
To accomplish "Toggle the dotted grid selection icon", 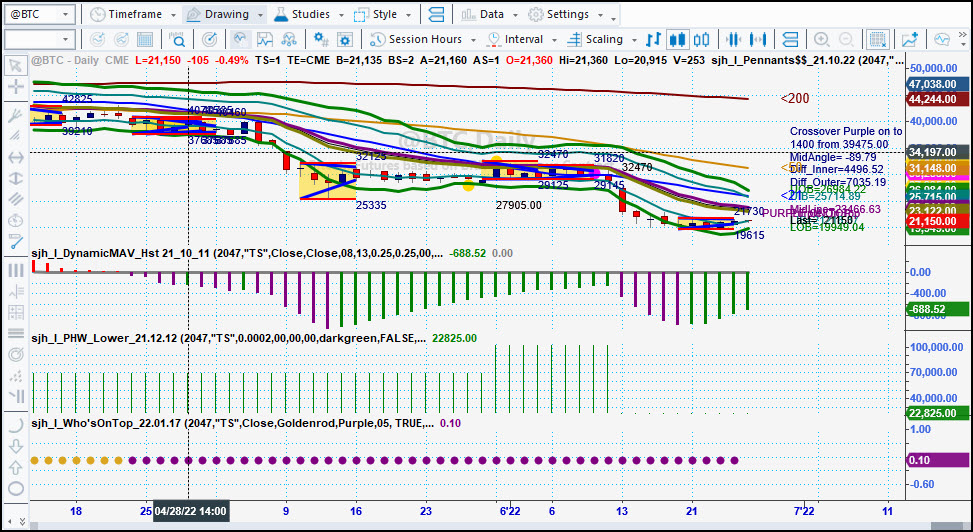I will click(877, 40).
